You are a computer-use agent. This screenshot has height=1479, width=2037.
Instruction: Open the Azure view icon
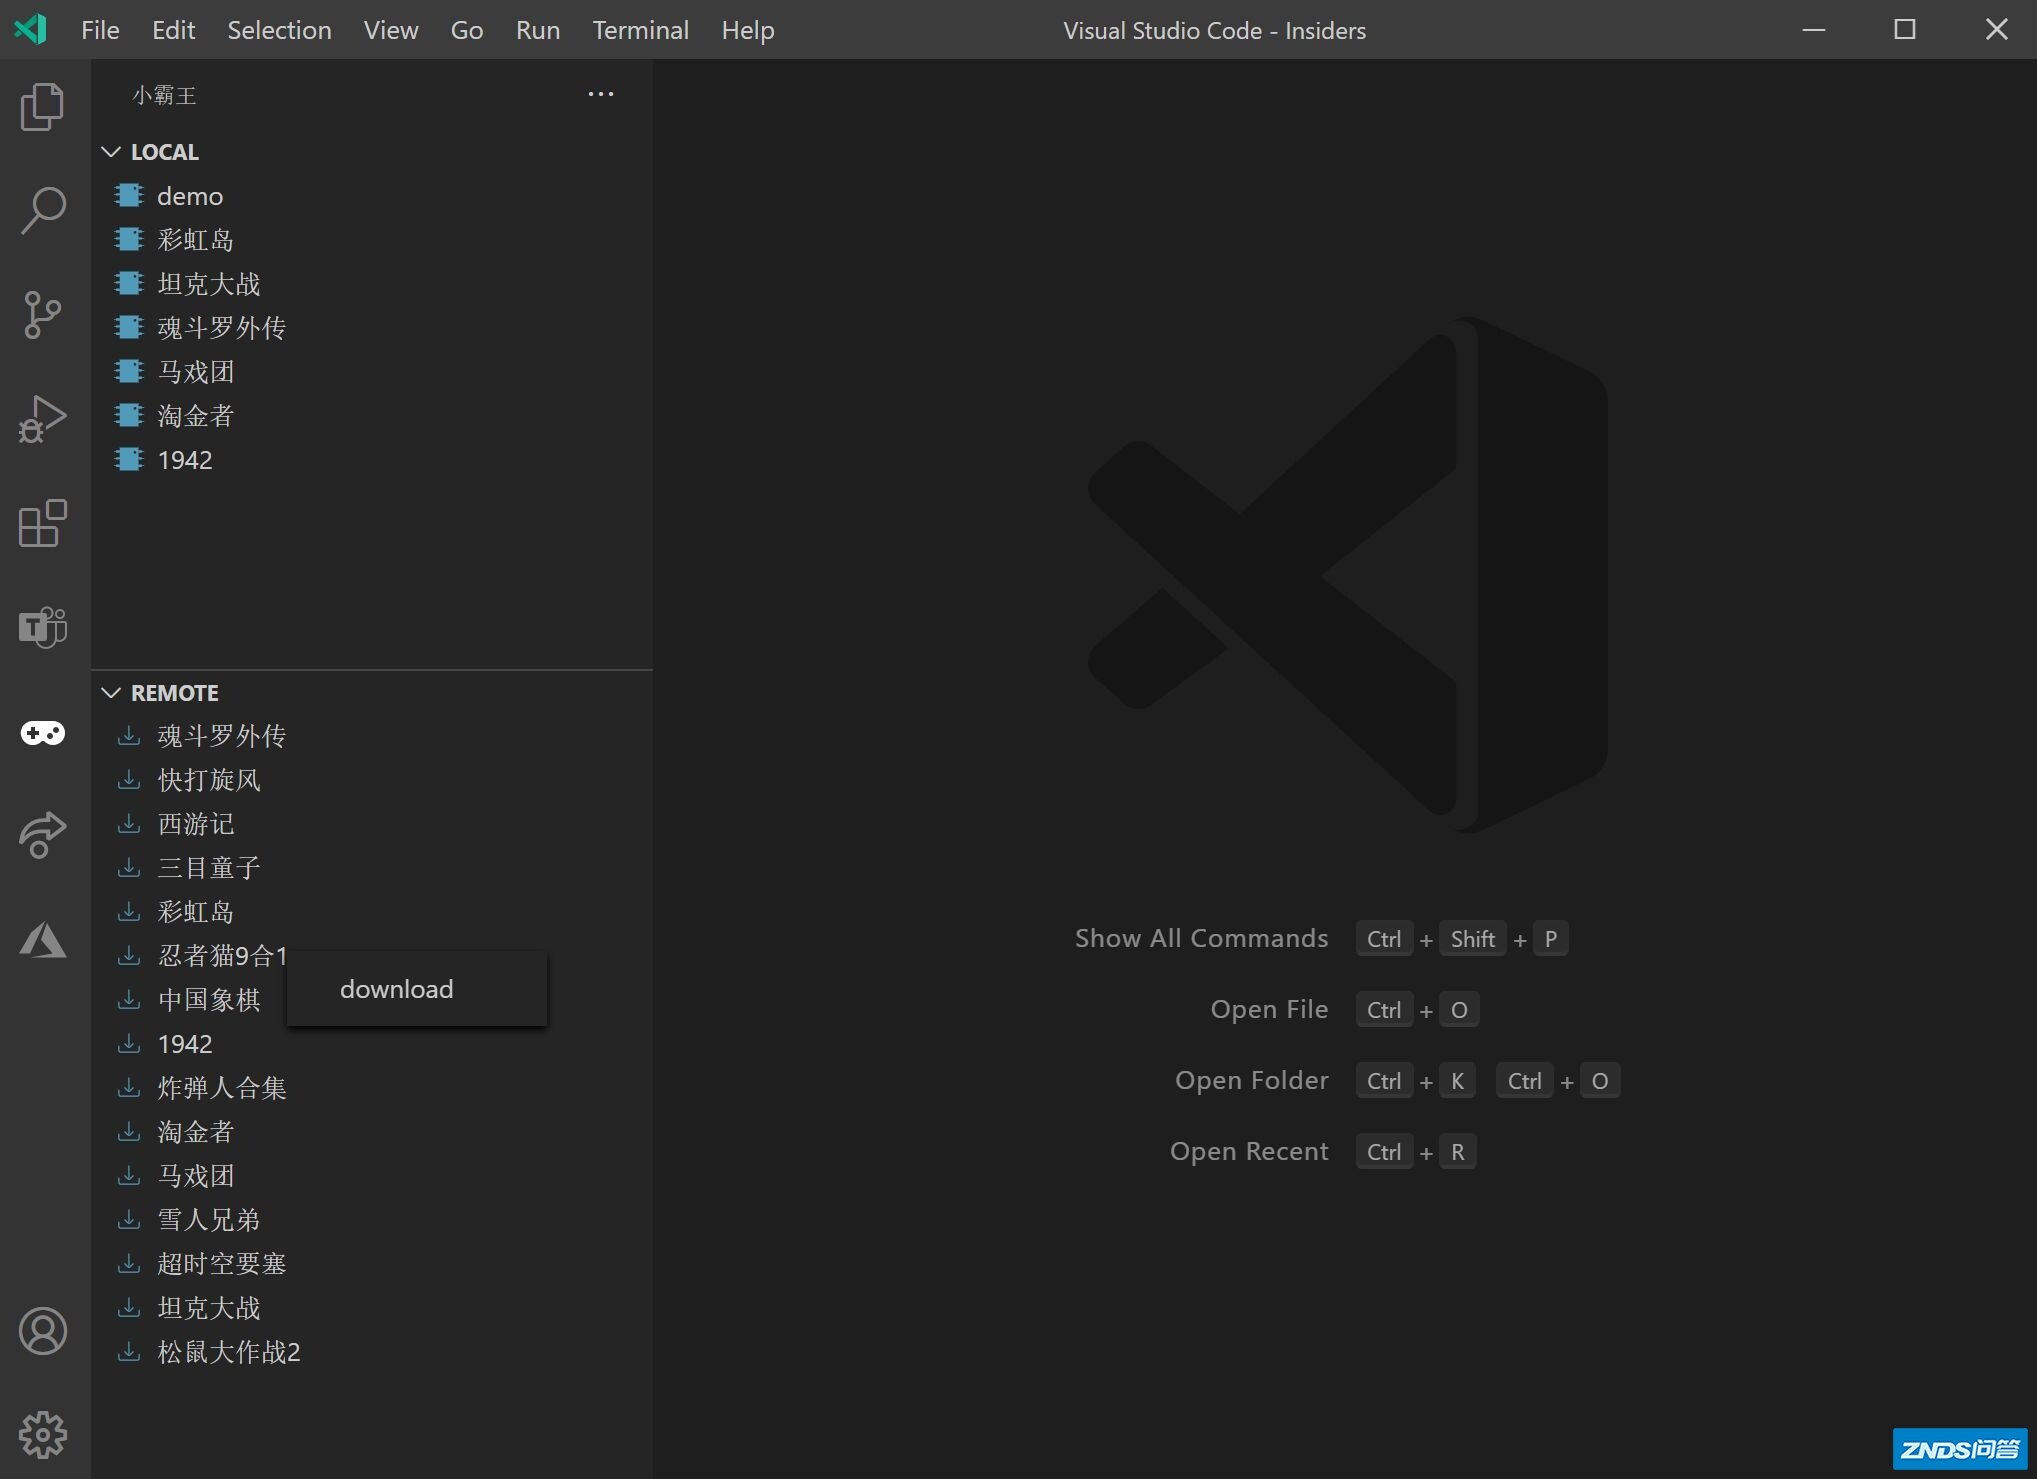point(43,940)
